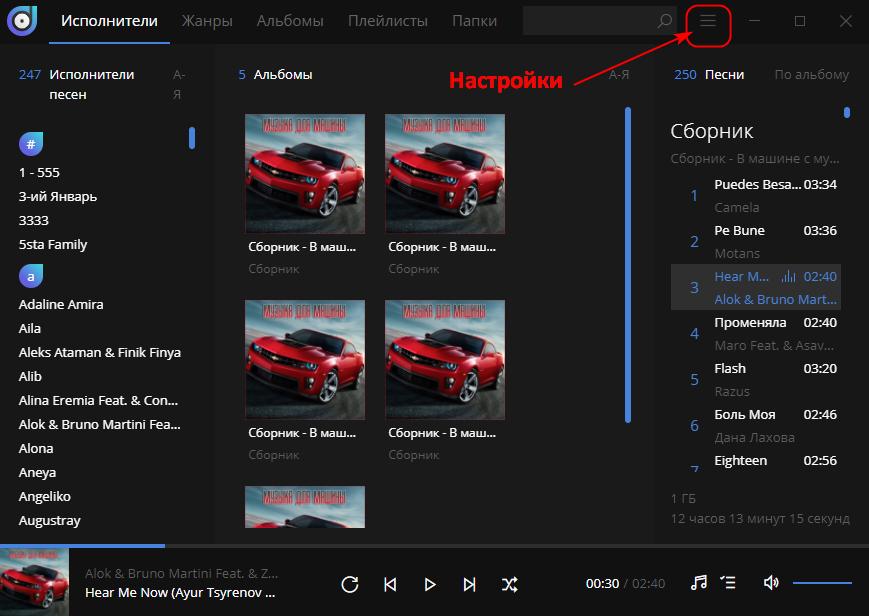Switch to the Альбомы tab
This screenshot has width=869, height=616.
pos(290,21)
